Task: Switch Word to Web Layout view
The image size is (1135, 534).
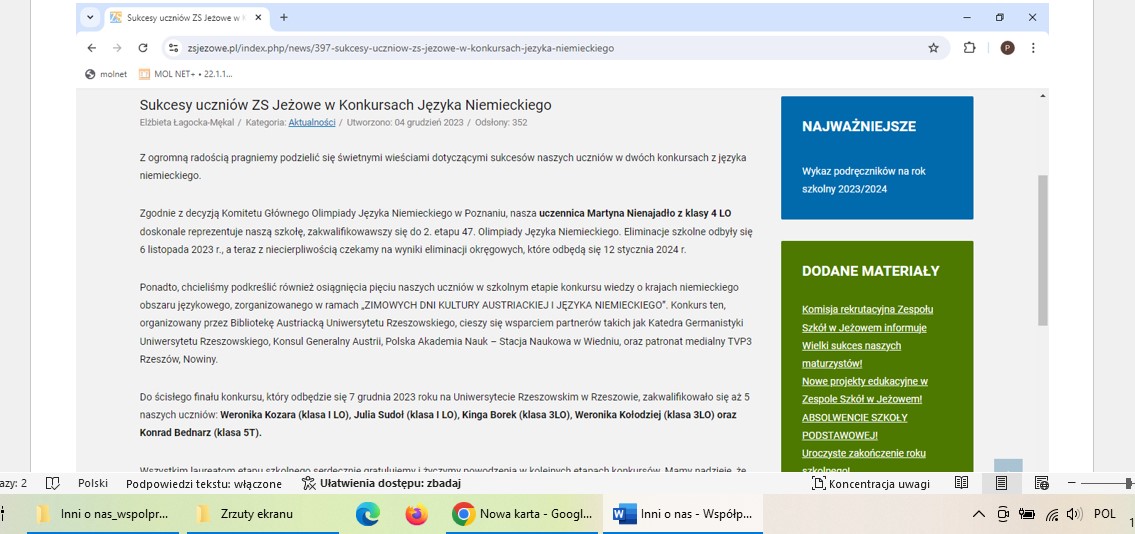Action: [1041, 483]
